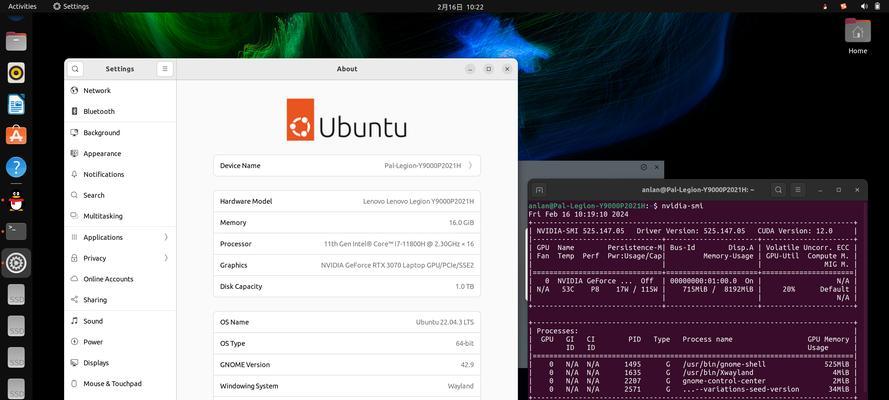
Task: Open the clock showing 10:22 in top bar
Action: 460,7
